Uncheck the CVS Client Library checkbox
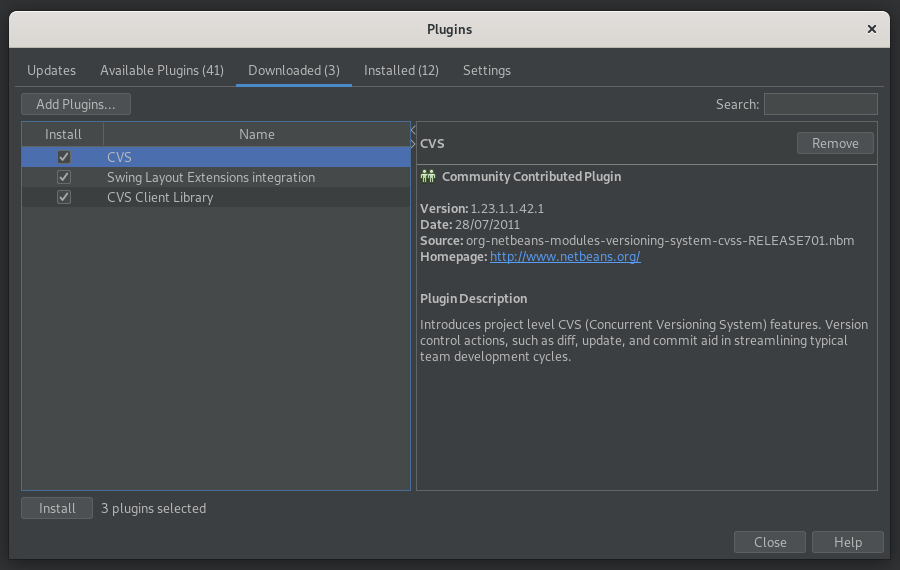This screenshot has width=900, height=570. [x=64, y=197]
